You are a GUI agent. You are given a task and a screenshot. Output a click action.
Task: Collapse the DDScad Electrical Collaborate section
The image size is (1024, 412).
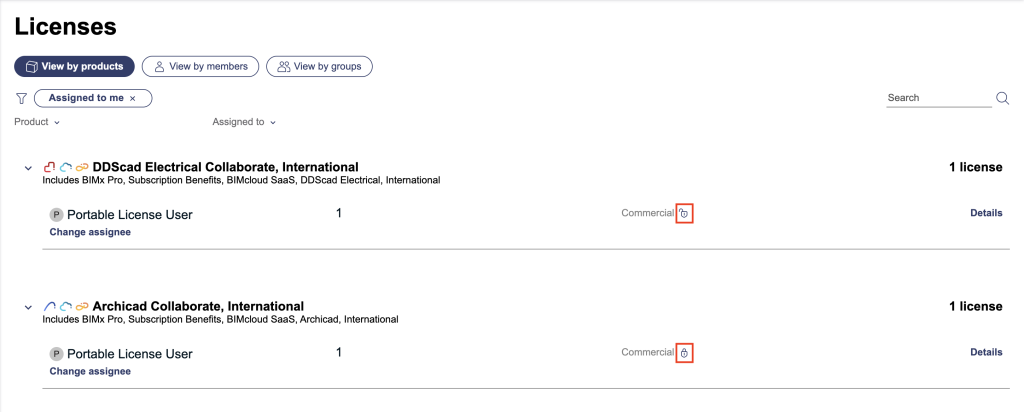pos(28,167)
